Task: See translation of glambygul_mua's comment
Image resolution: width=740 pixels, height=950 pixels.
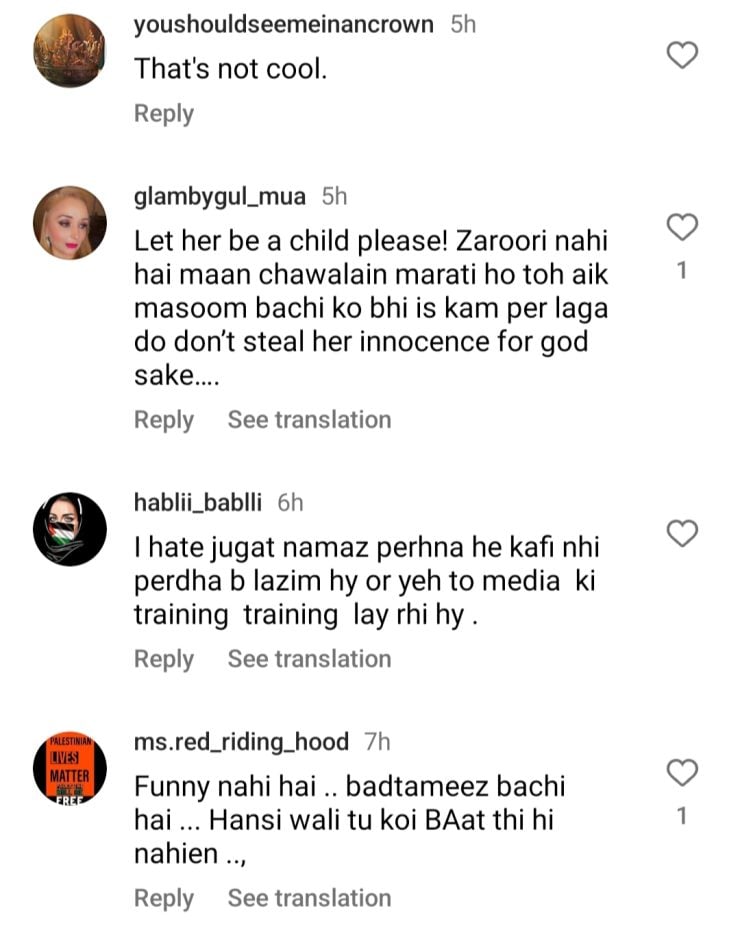Action: click(309, 420)
